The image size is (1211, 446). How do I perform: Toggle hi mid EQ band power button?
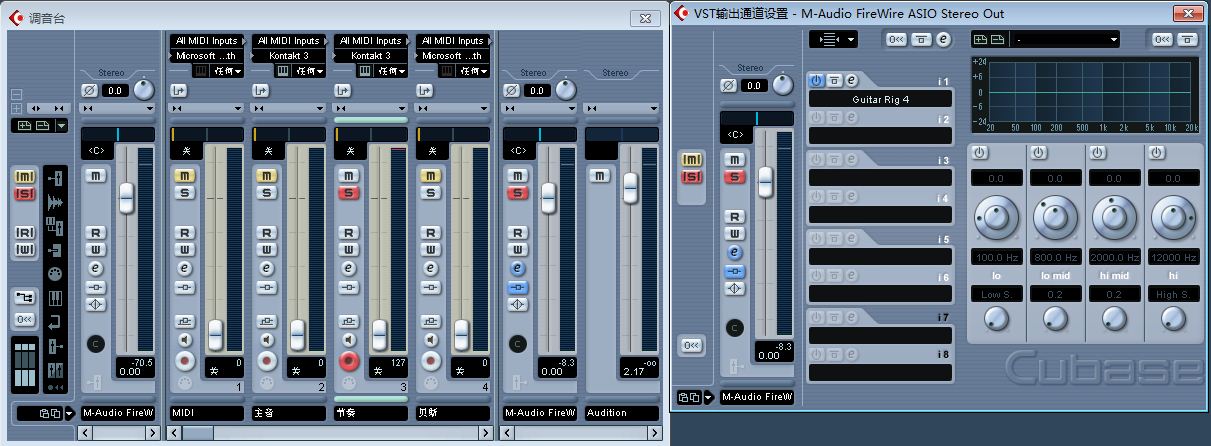click(1098, 153)
